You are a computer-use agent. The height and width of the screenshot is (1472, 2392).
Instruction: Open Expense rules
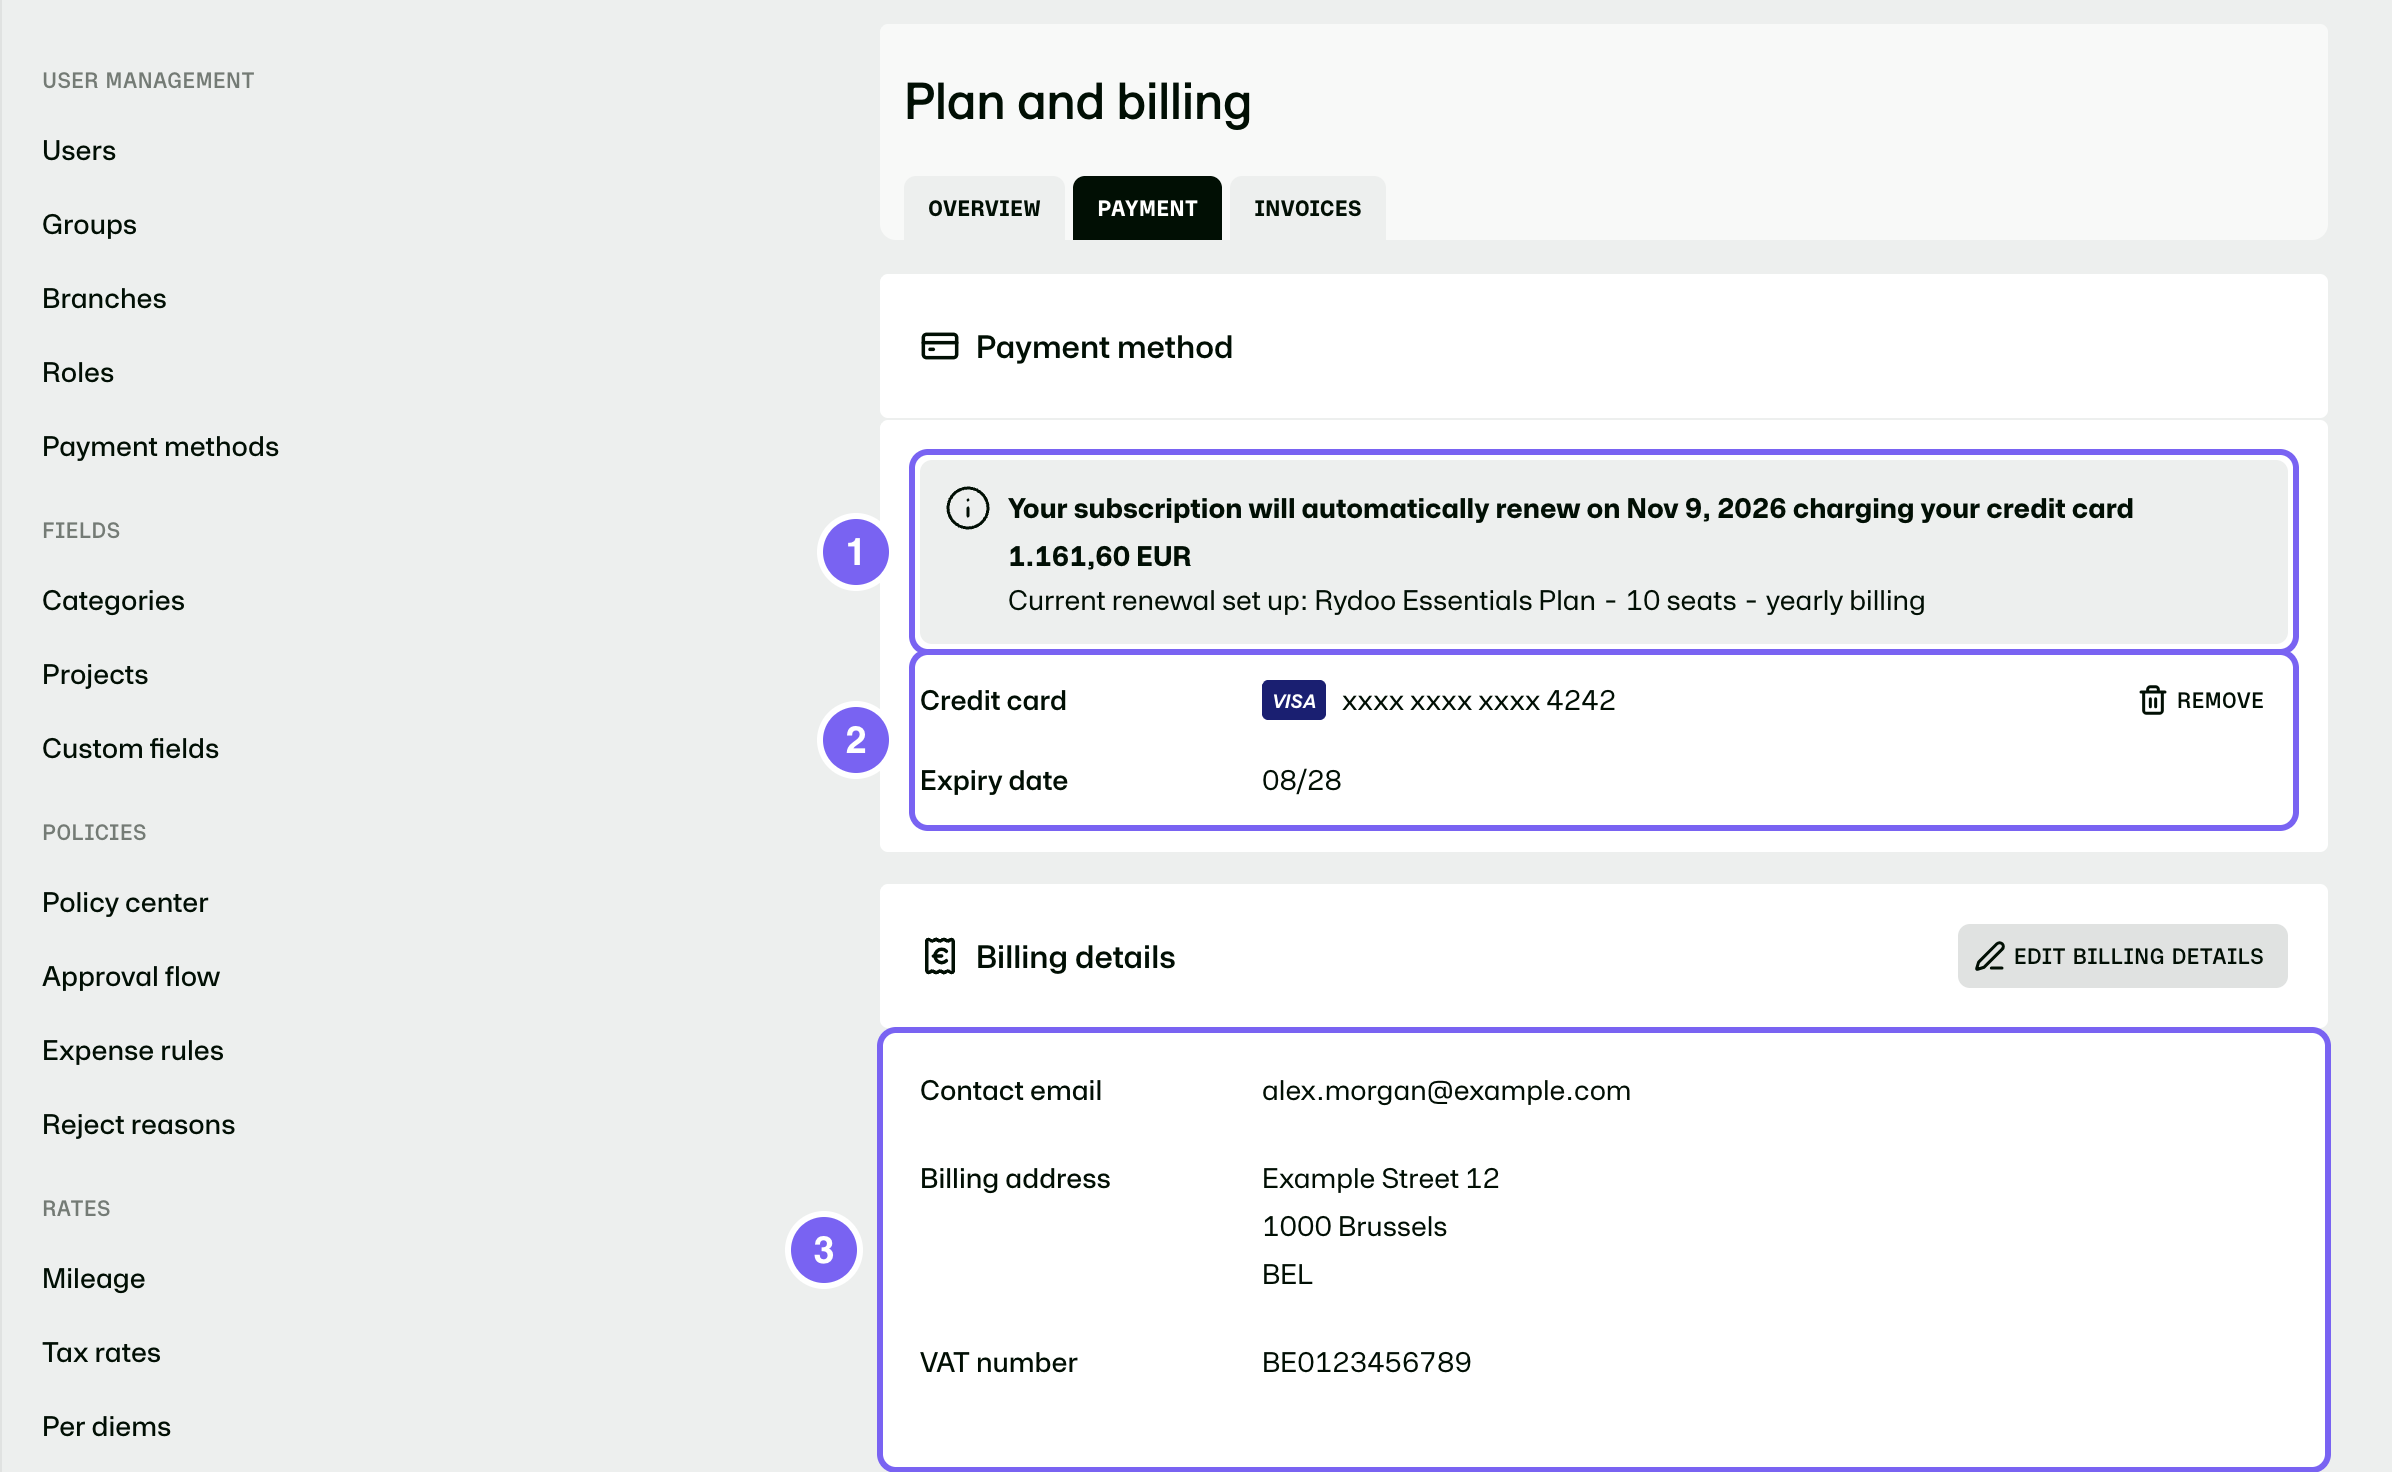(x=133, y=1050)
